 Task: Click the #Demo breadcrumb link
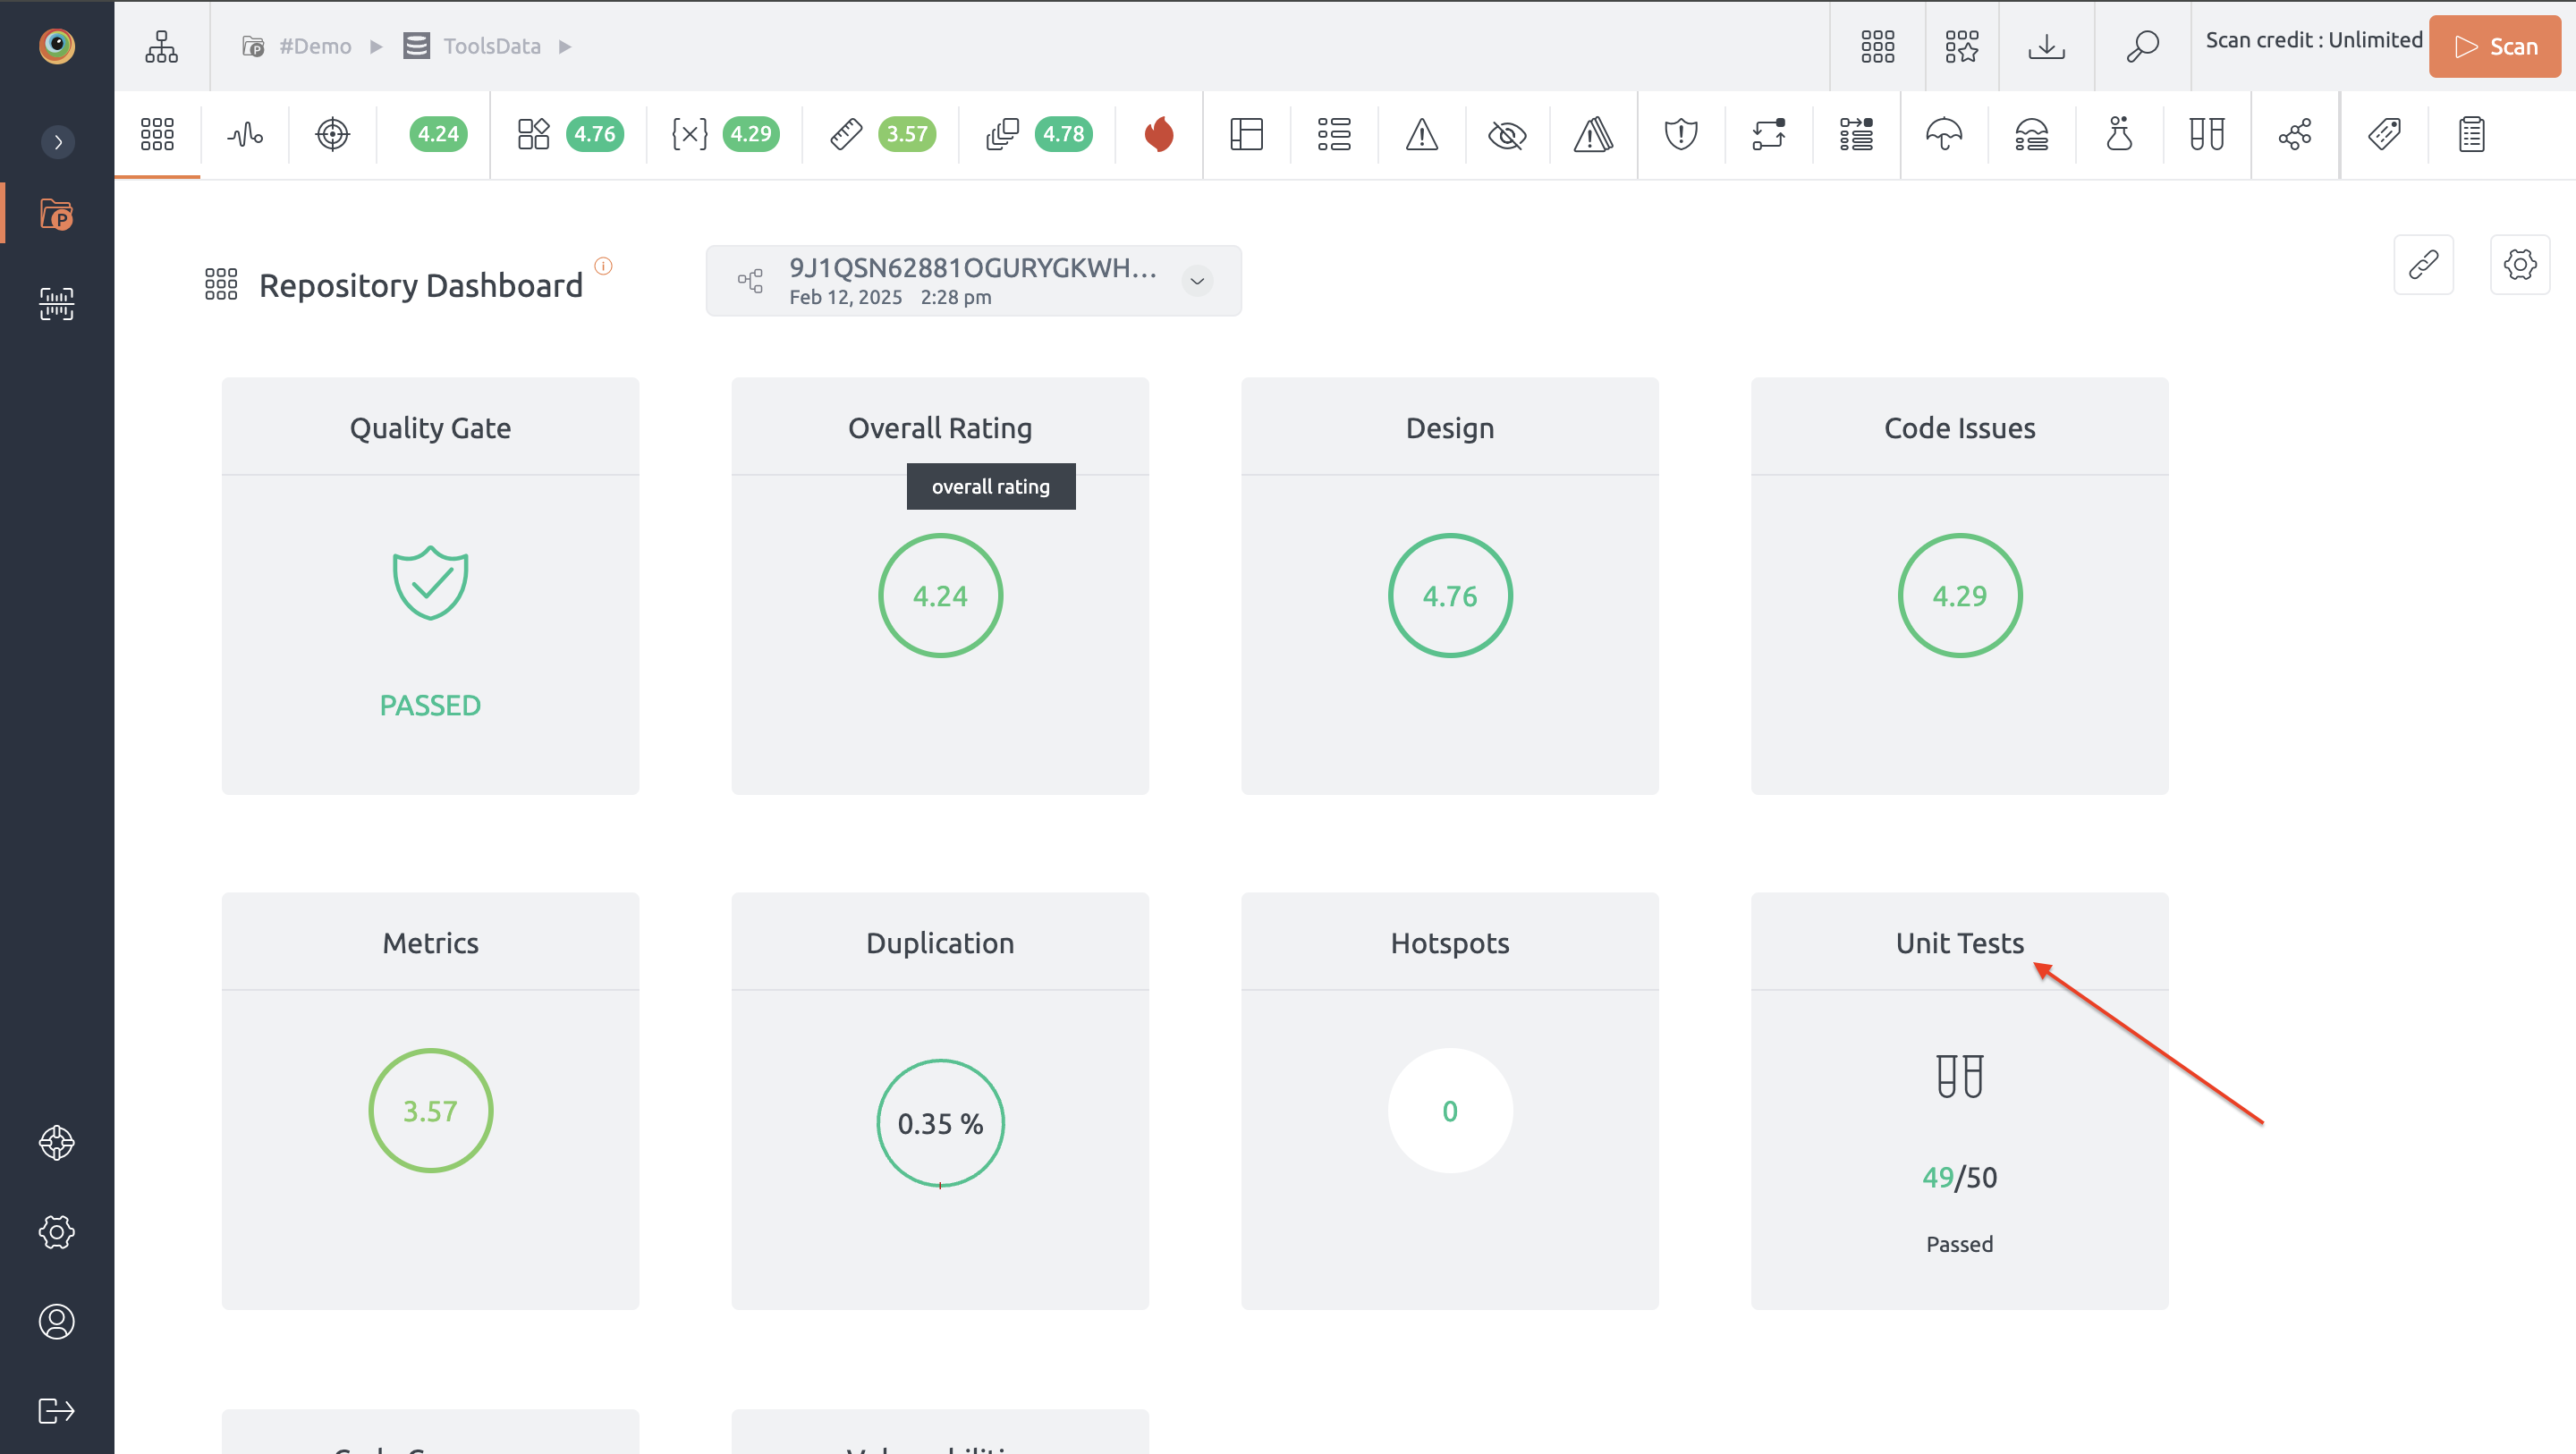[x=314, y=46]
